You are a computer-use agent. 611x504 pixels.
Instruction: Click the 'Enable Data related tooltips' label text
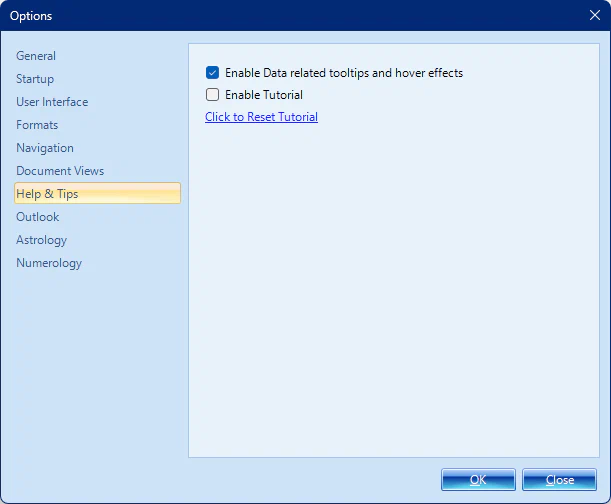coord(344,73)
